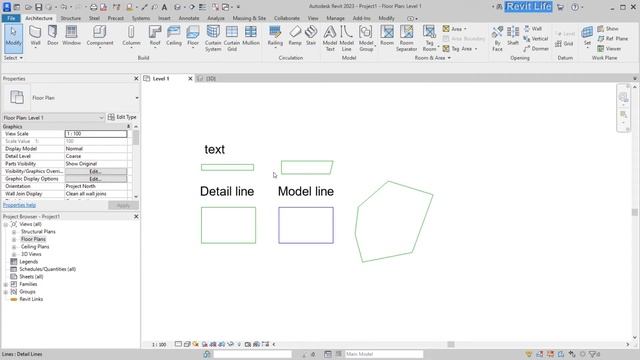640x360 pixels.
Task: Click the By Face opening tool
Action: (497, 39)
